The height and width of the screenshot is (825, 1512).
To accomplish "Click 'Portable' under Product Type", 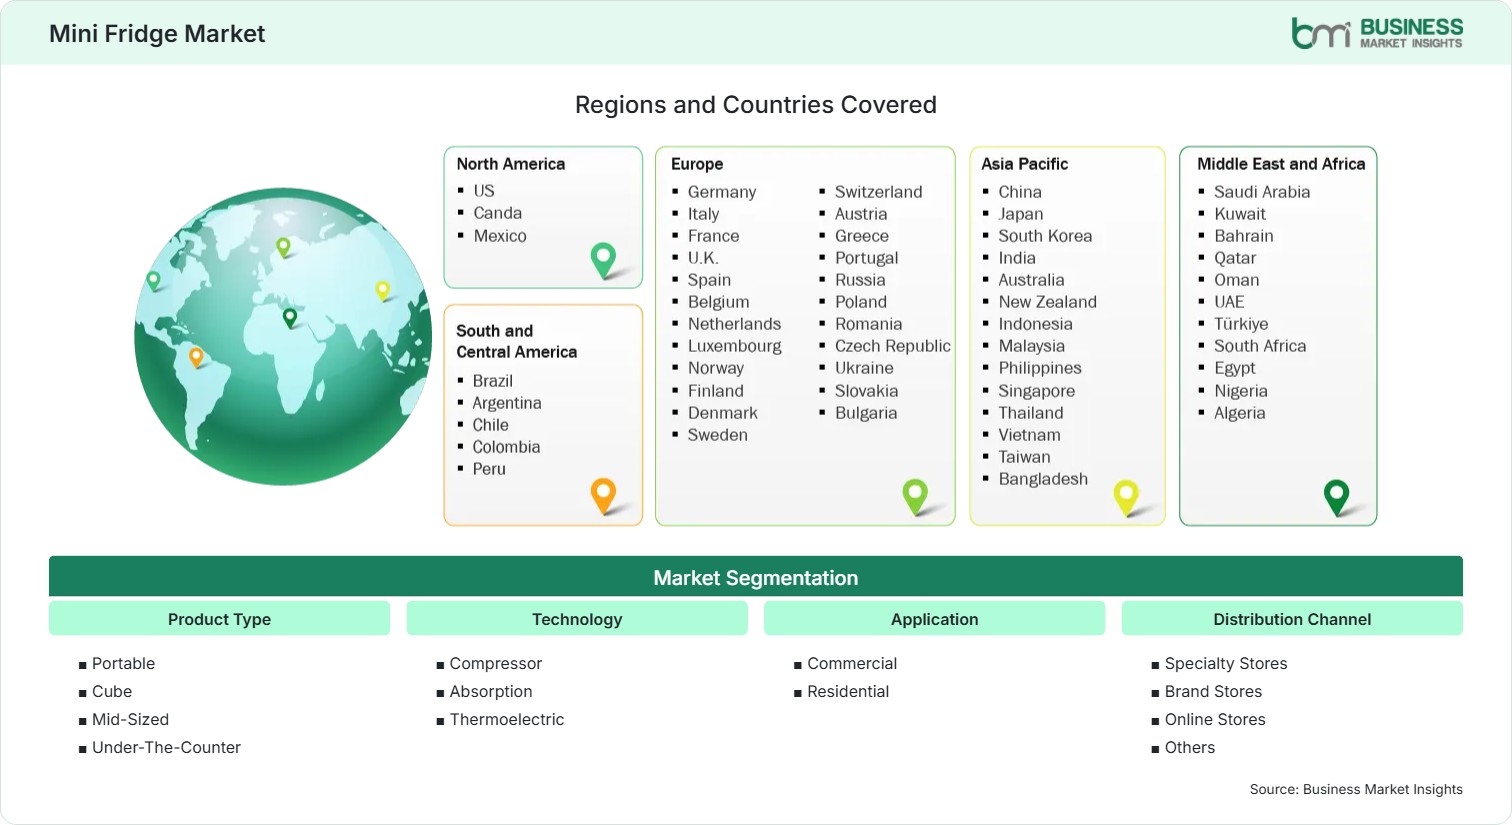I will pyautogui.click(x=123, y=664).
